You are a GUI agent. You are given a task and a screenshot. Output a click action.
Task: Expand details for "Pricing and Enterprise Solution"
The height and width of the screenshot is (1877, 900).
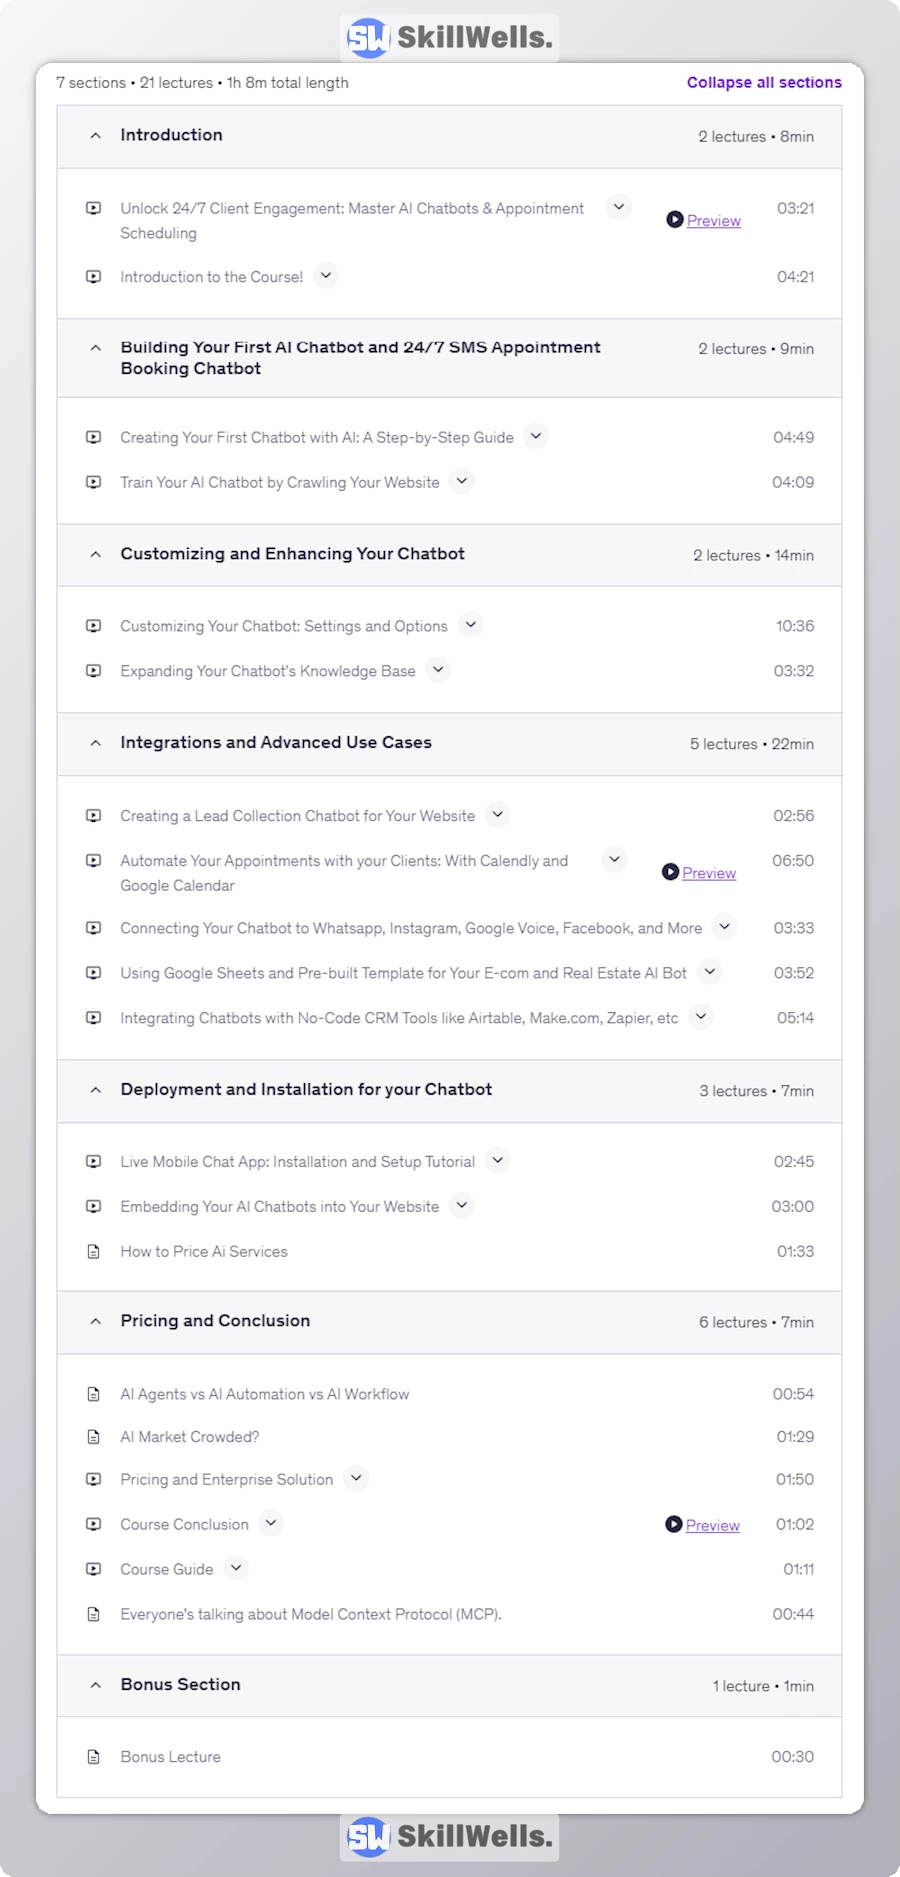pyautogui.click(x=355, y=1478)
